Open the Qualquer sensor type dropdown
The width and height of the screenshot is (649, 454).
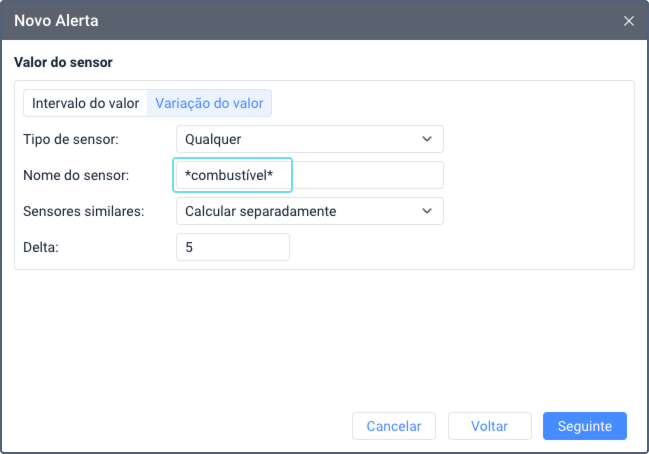(x=309, y=139)
